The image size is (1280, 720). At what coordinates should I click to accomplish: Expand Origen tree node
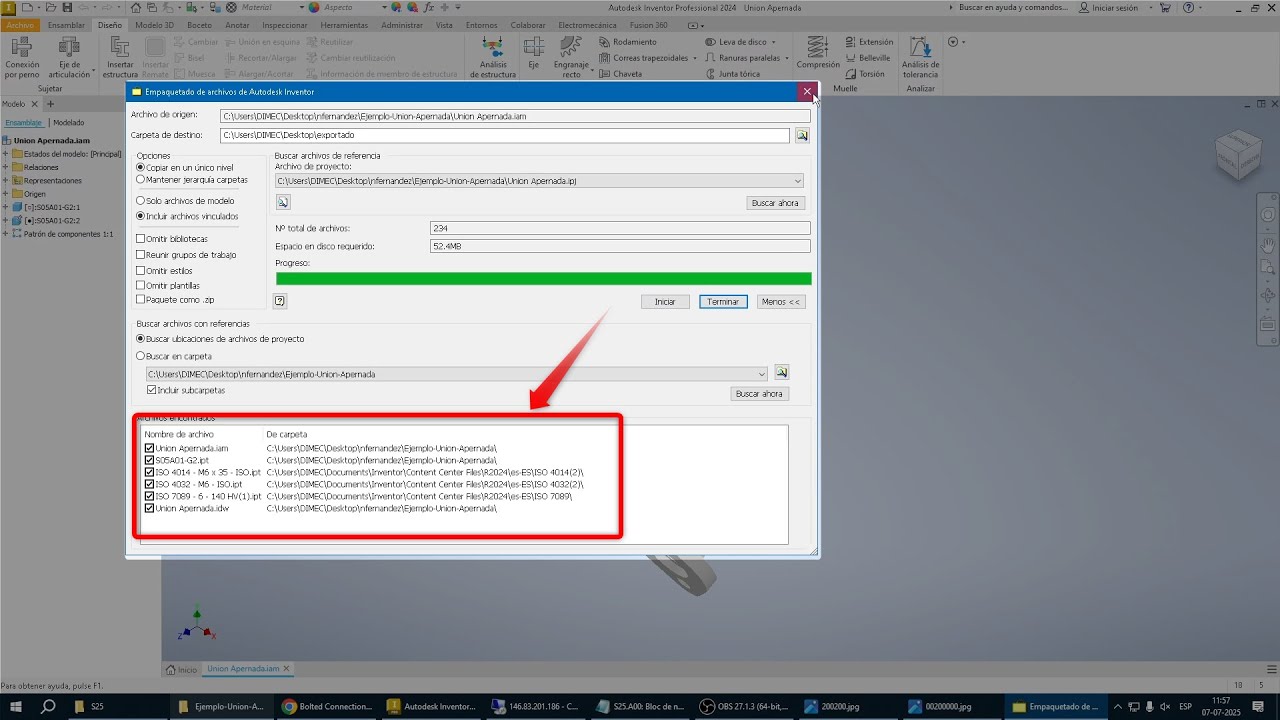coord(5,194)
